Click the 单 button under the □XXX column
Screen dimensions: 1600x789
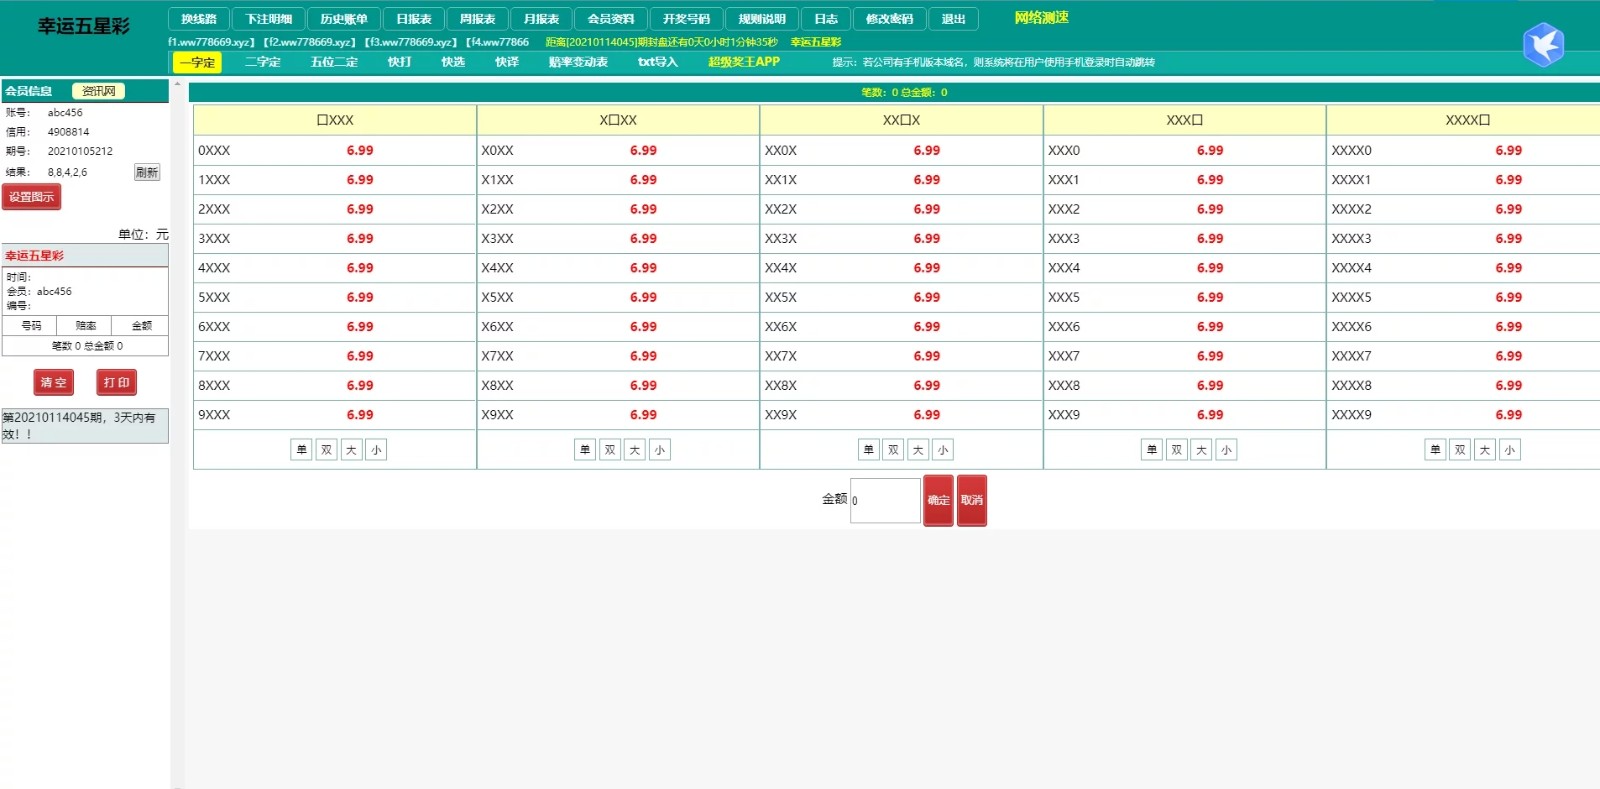pyautogui.click(x=302, y=450)
